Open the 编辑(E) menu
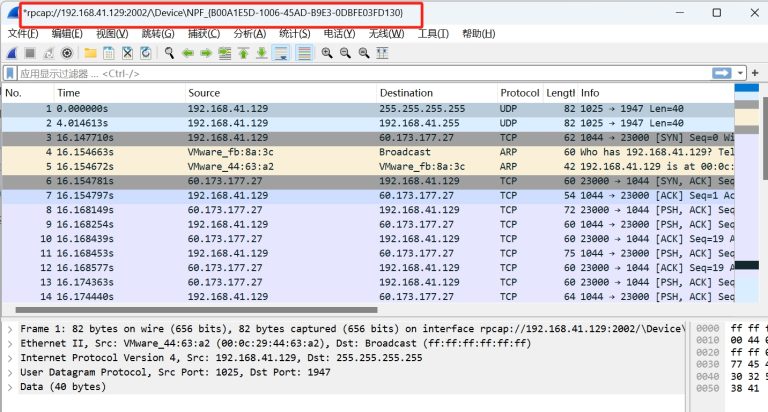The width and height of the screenshot is (768, 412). [x=67, y=34]
